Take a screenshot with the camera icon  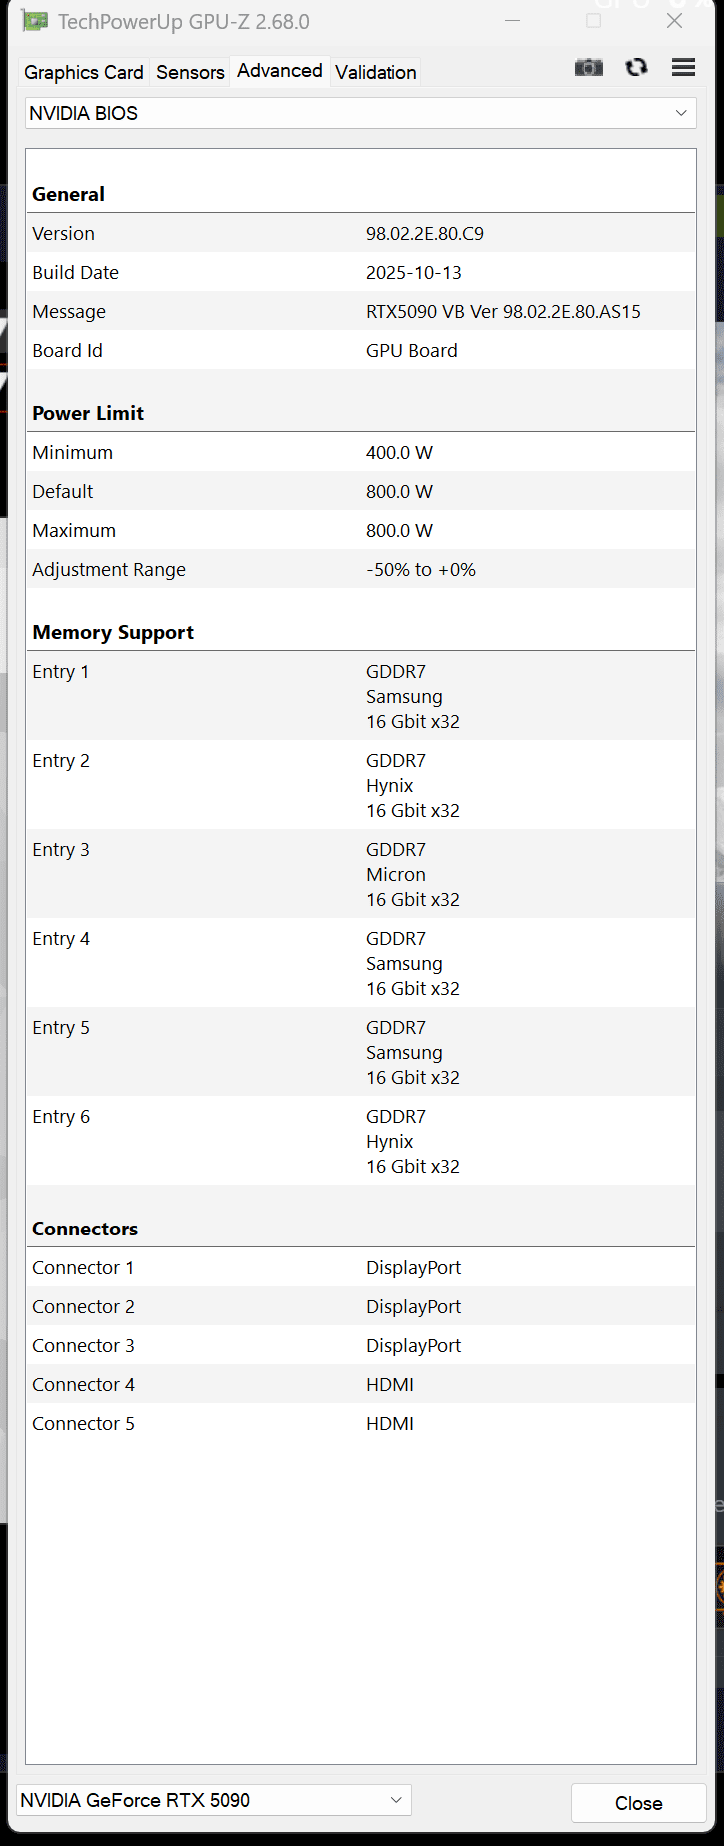click(589, 68)
